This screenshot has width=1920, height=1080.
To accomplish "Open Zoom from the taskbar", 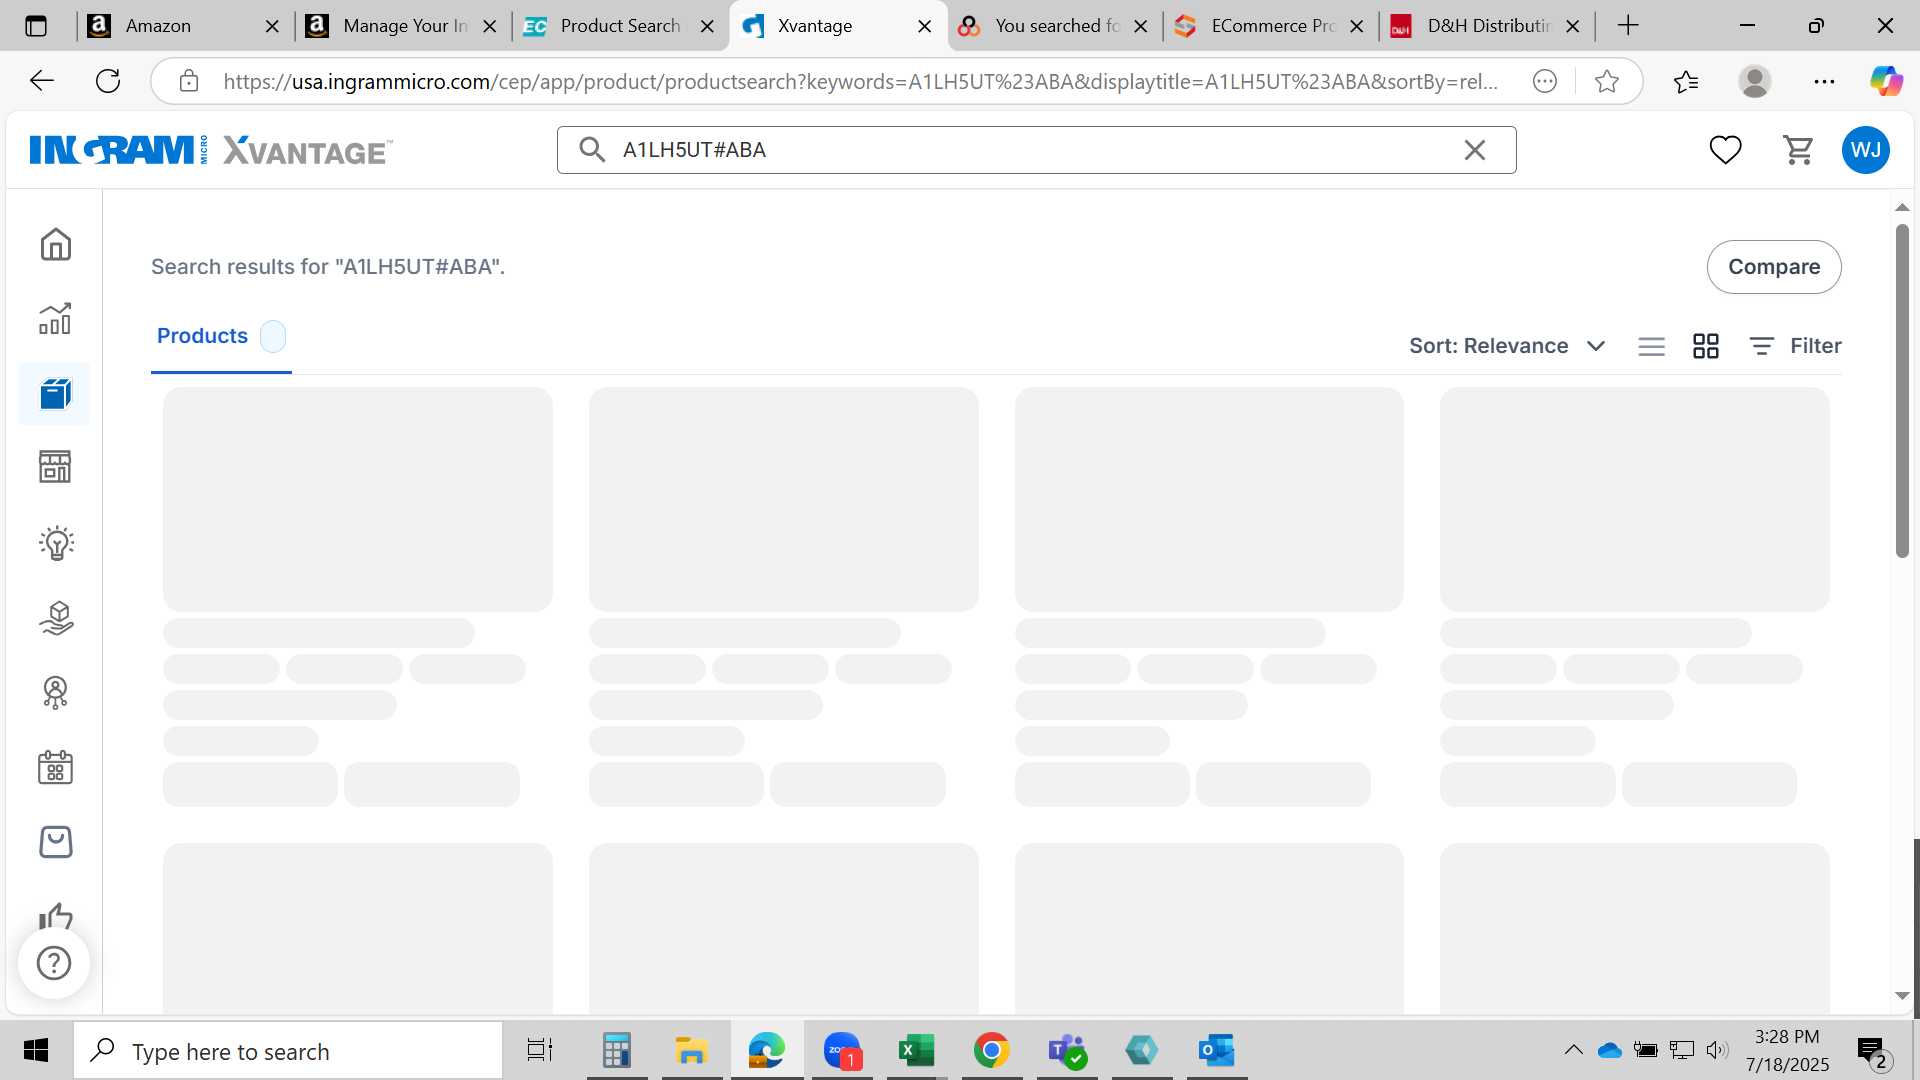I will 842,1051.
